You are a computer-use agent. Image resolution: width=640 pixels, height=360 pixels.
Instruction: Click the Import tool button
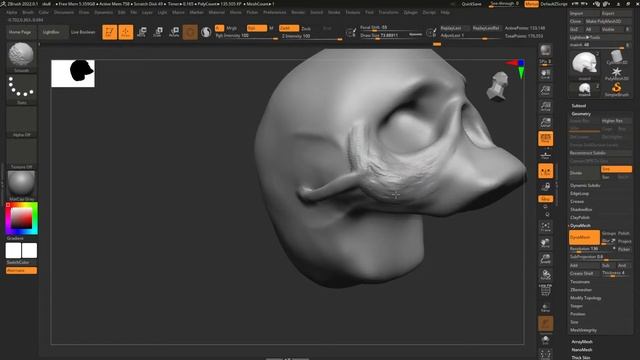pyautogui.click(x=584, y=13)
